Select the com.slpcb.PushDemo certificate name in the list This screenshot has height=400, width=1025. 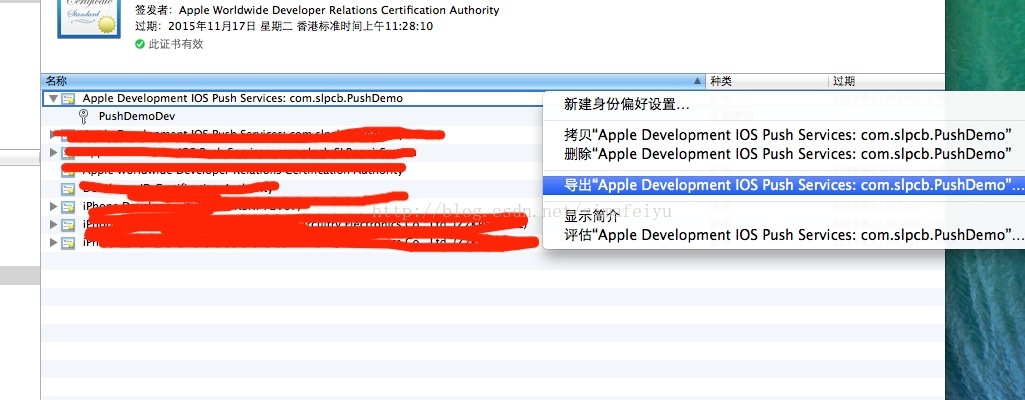(x=243, y=99)
